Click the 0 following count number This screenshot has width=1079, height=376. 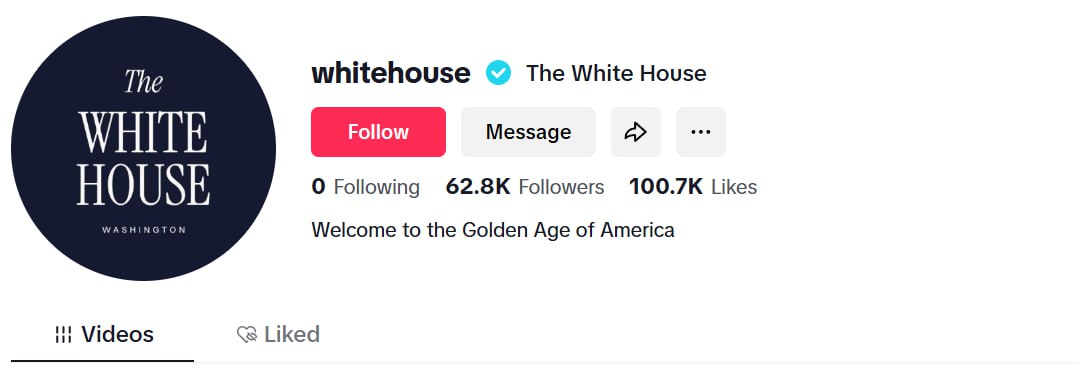click(318, 187)
